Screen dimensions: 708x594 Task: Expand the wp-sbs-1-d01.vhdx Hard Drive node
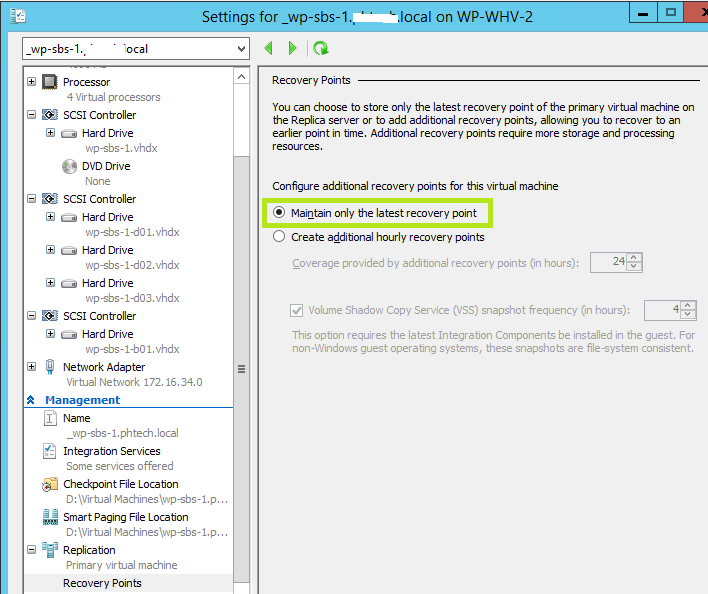pos(51,217)
